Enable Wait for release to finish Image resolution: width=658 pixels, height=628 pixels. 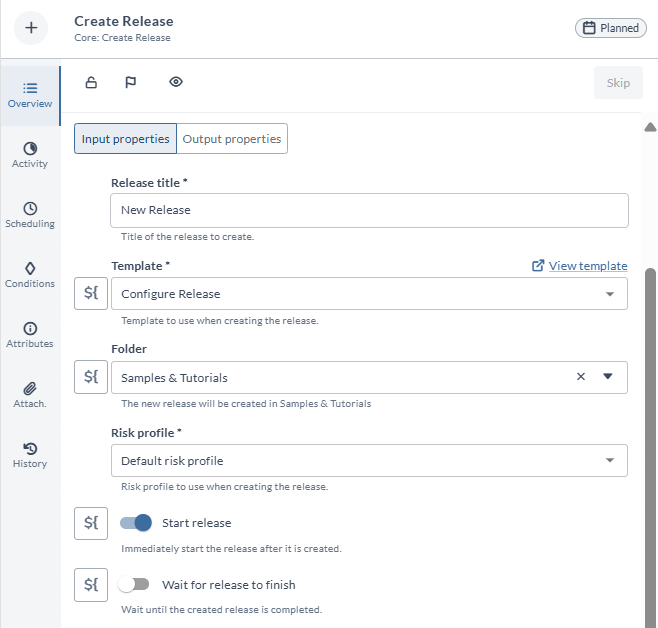(x=133, y=585)
